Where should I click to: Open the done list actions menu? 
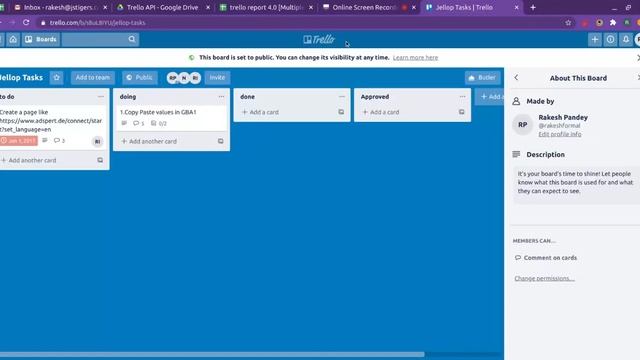point(342,97)
